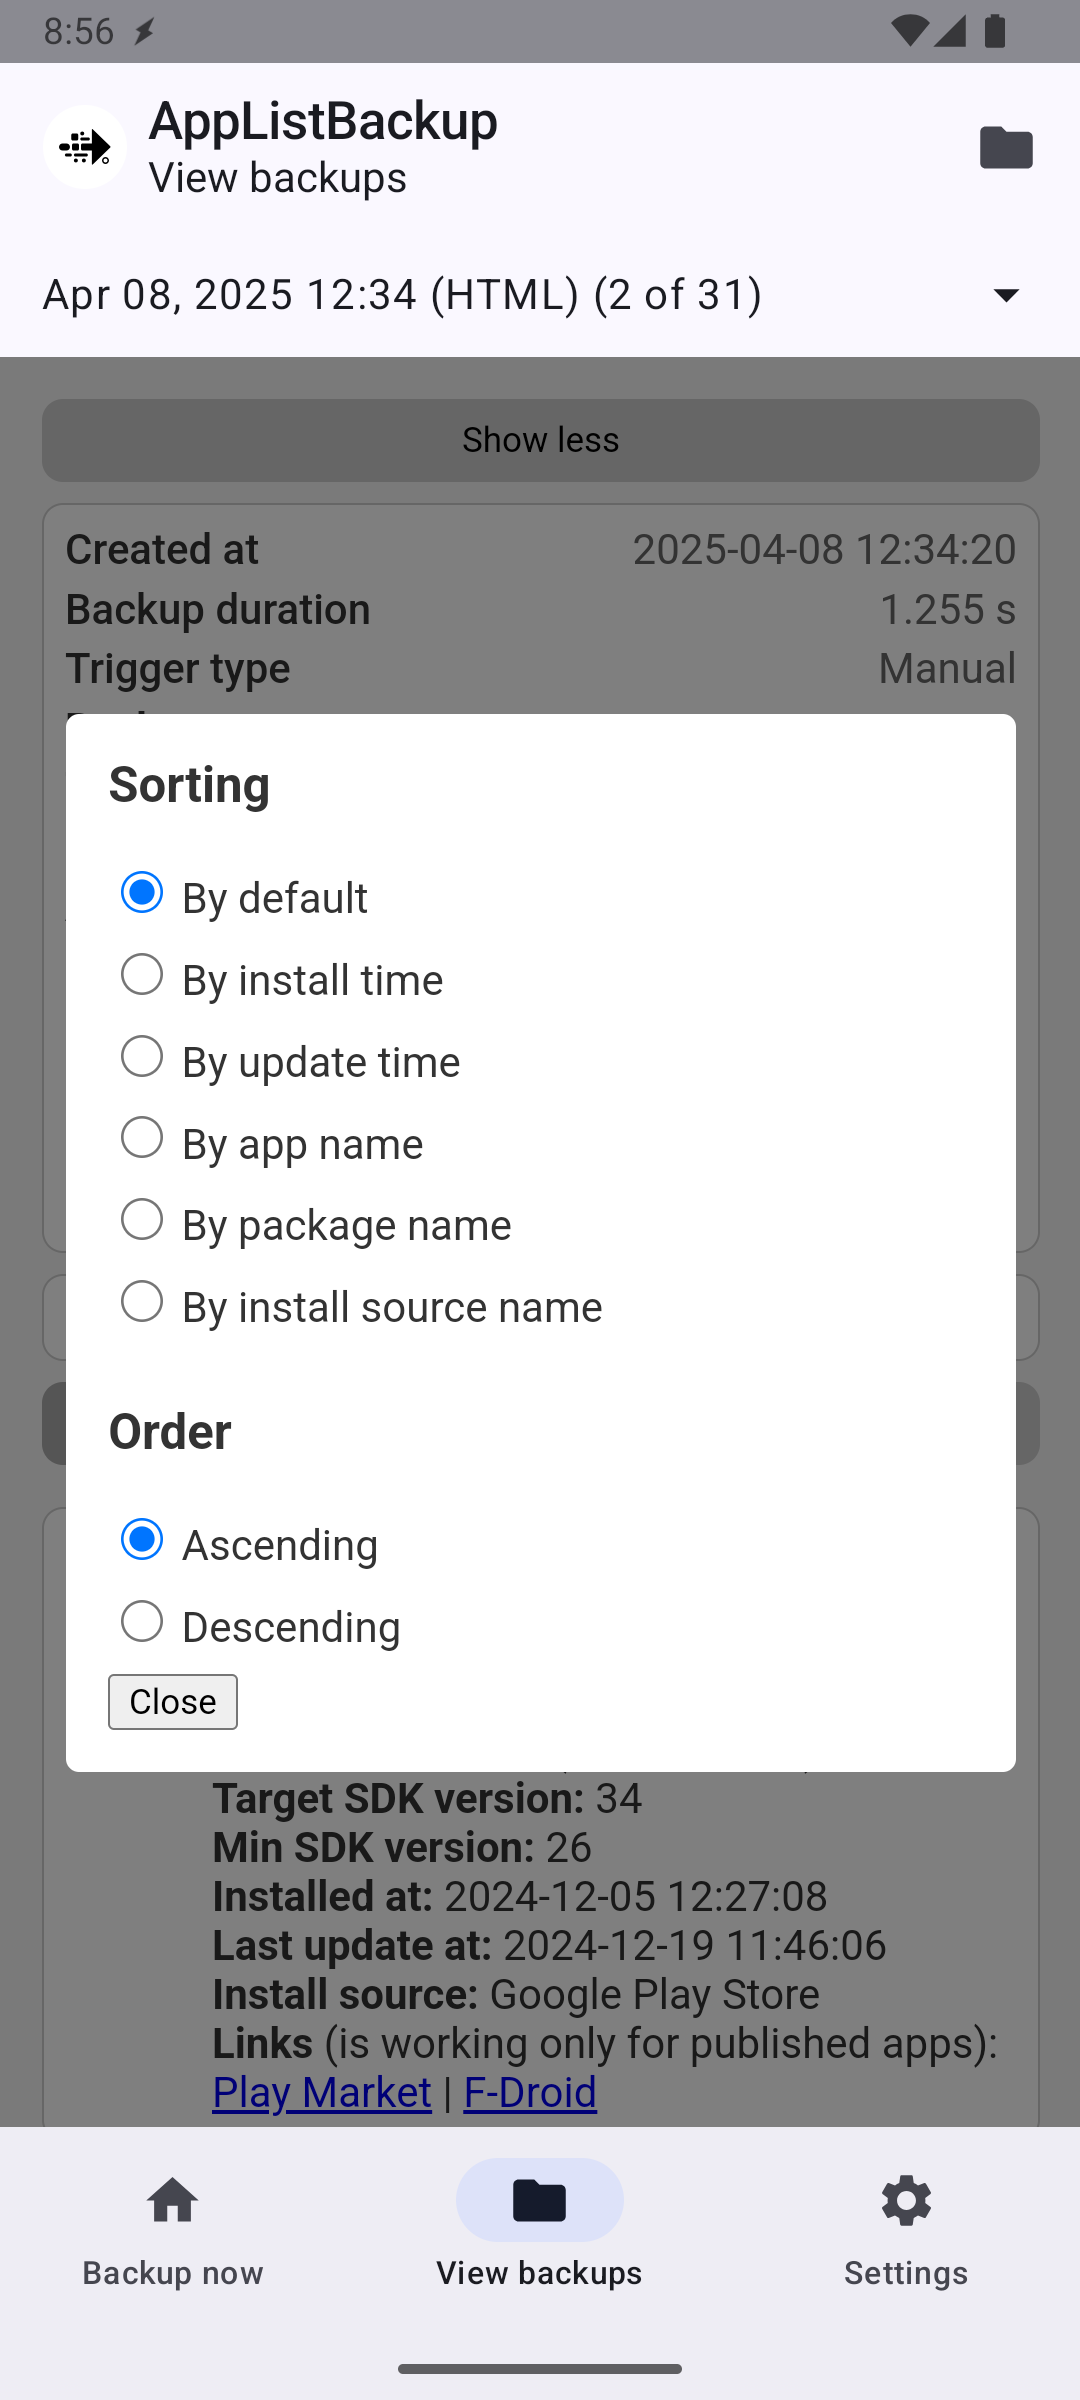This screenshot has height=2400, width=1080.
Task: Open the F-Droid link
Action: pyautogui.click(x=530, y=2092)
